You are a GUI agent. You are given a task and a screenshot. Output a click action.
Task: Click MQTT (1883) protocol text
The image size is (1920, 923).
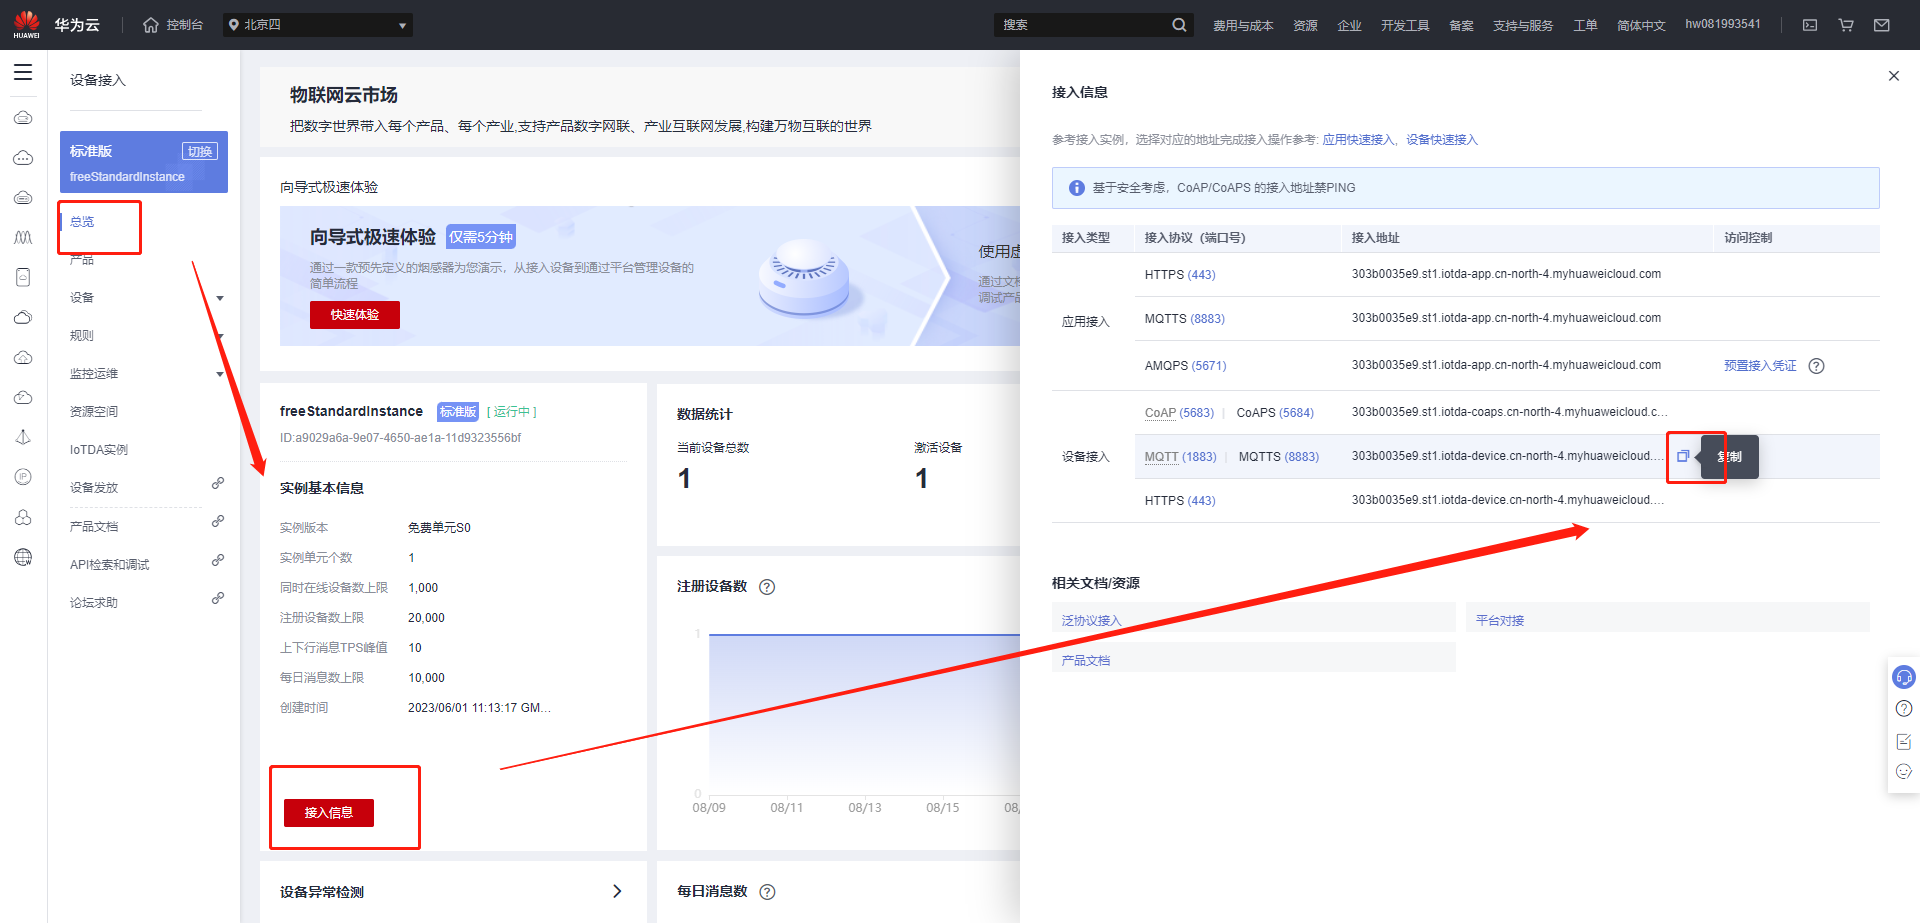(x=1181, y=457)
